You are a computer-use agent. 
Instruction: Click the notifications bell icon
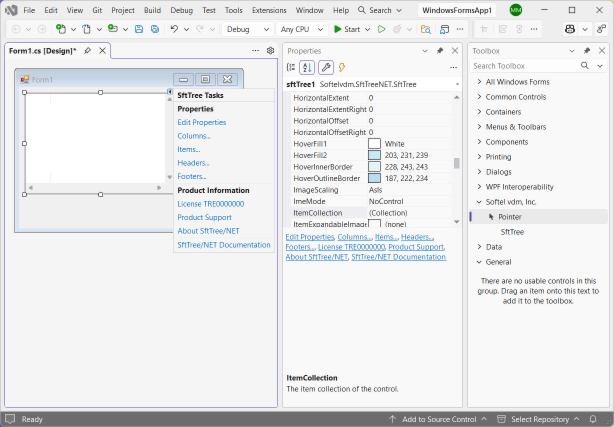click(593, 419)
